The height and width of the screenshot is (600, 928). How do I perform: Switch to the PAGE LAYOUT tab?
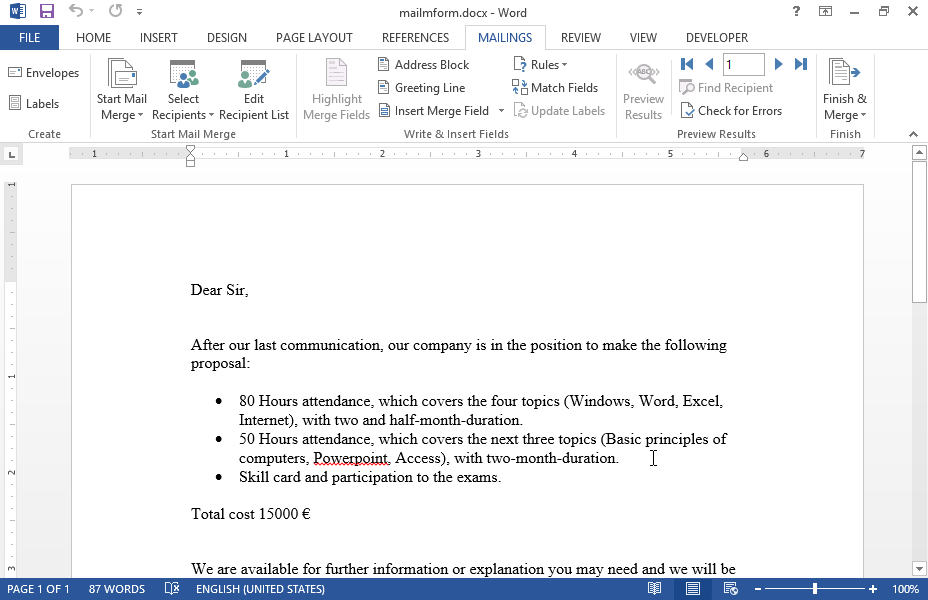coord(314,38)
